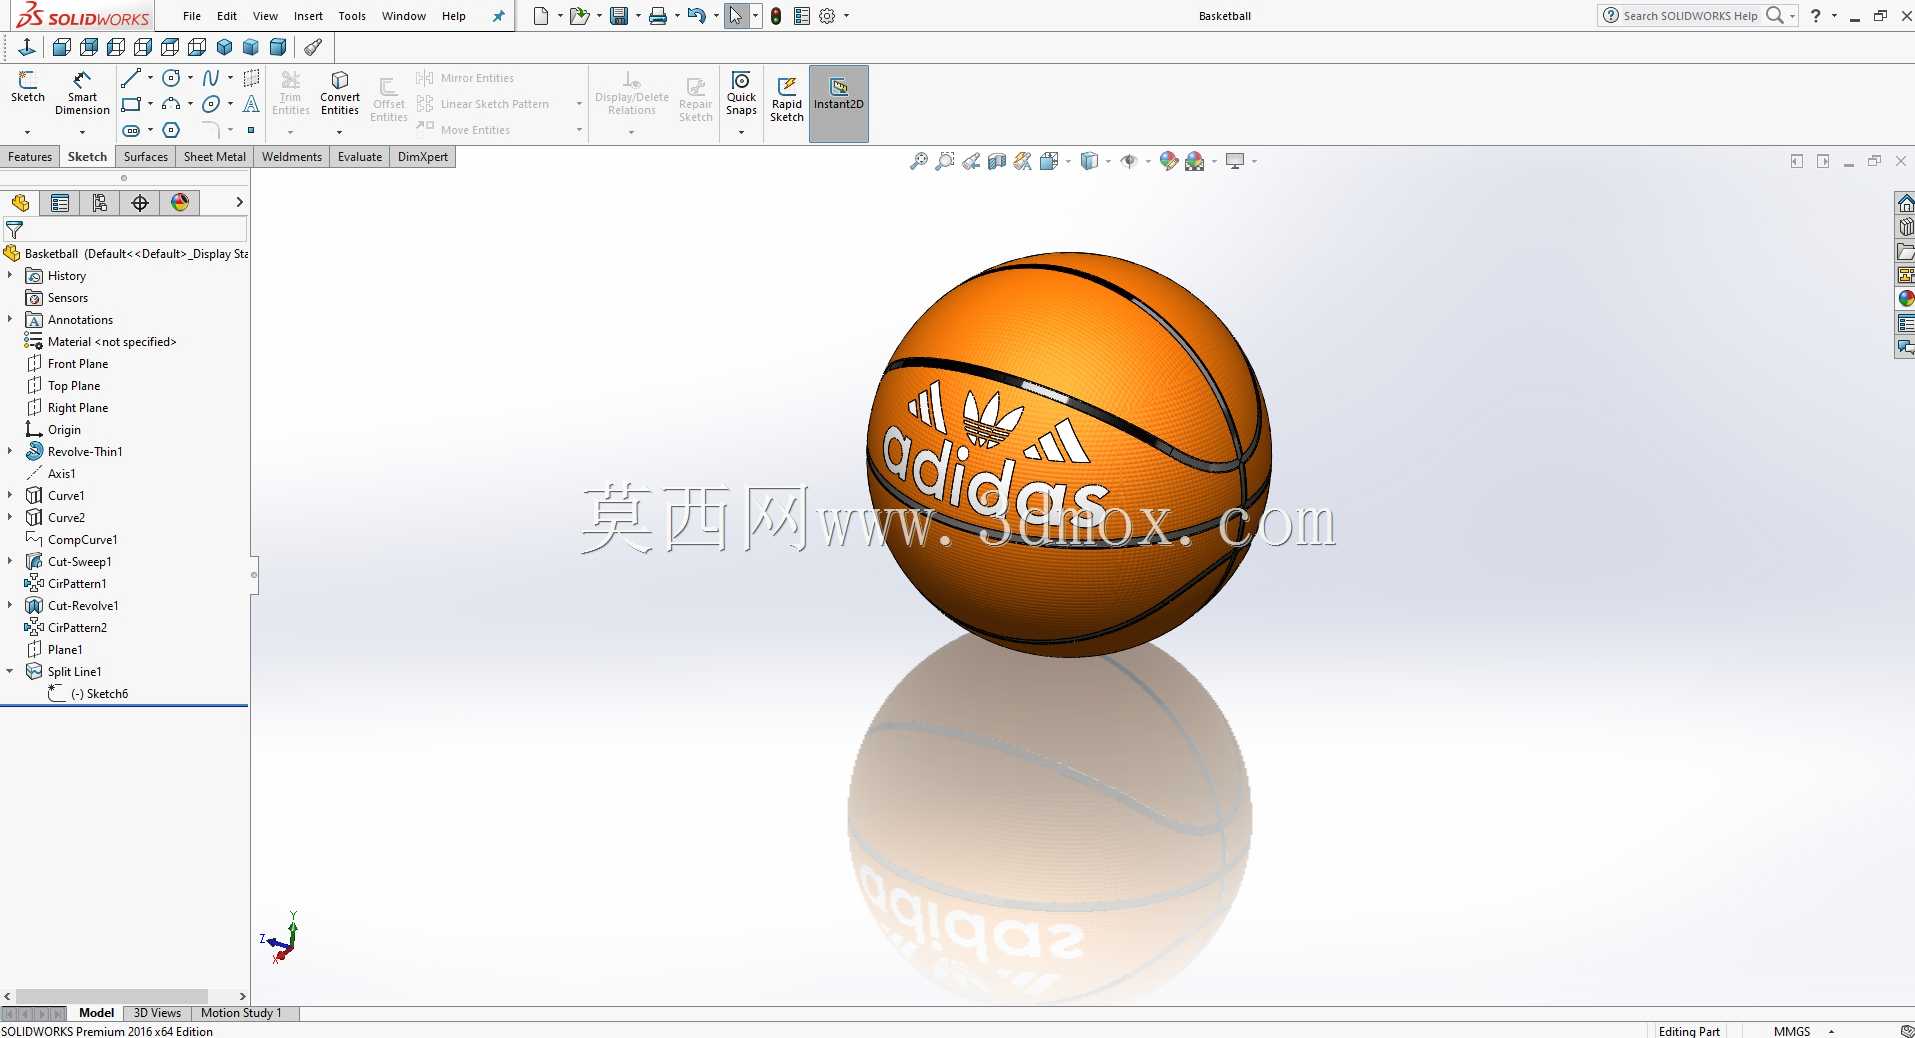Click the Rebuild traffic light icon

point(776,16)
